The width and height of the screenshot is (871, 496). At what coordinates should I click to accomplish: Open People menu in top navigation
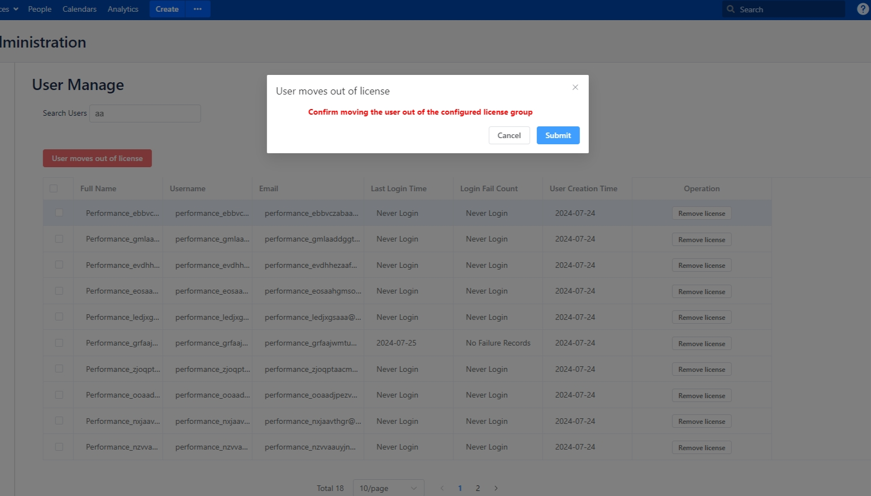tap(39, 9)
